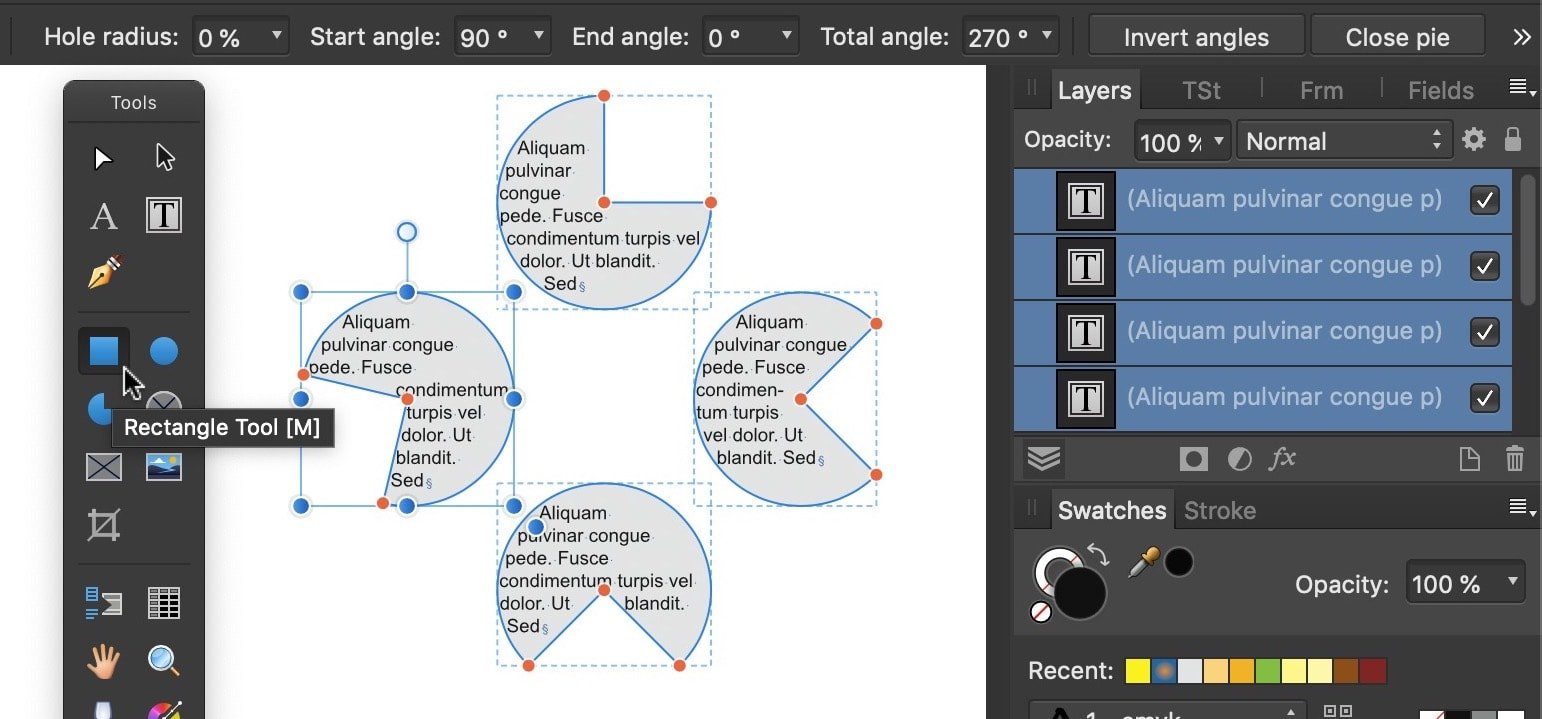Viewport: 1542px width, 719px height.
Task: Select the Frame Text tool
Action: click(163, 215)
